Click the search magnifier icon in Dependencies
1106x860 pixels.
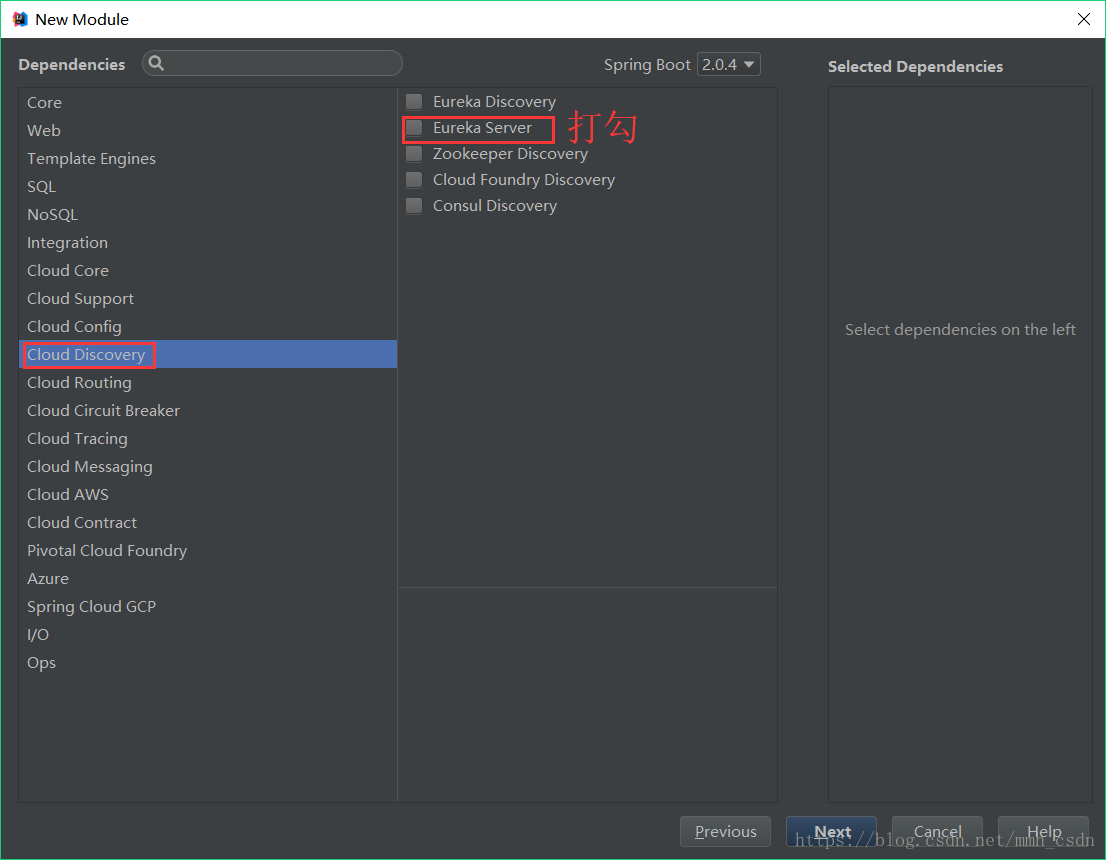(157, 63)
